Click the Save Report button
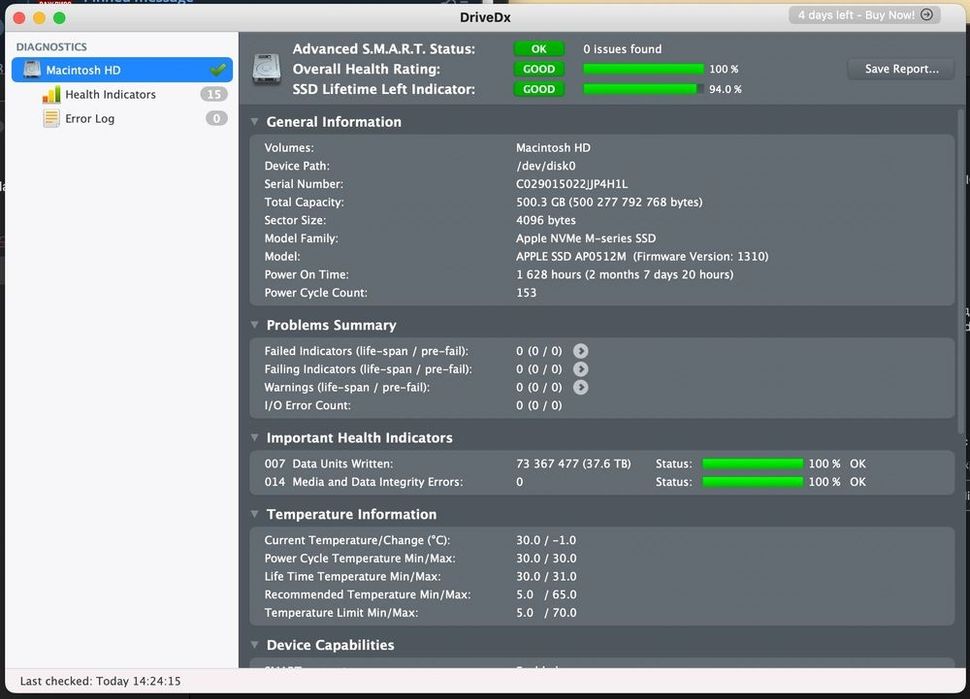The width and height of the screenshot is (970, 699). point(901,69)
